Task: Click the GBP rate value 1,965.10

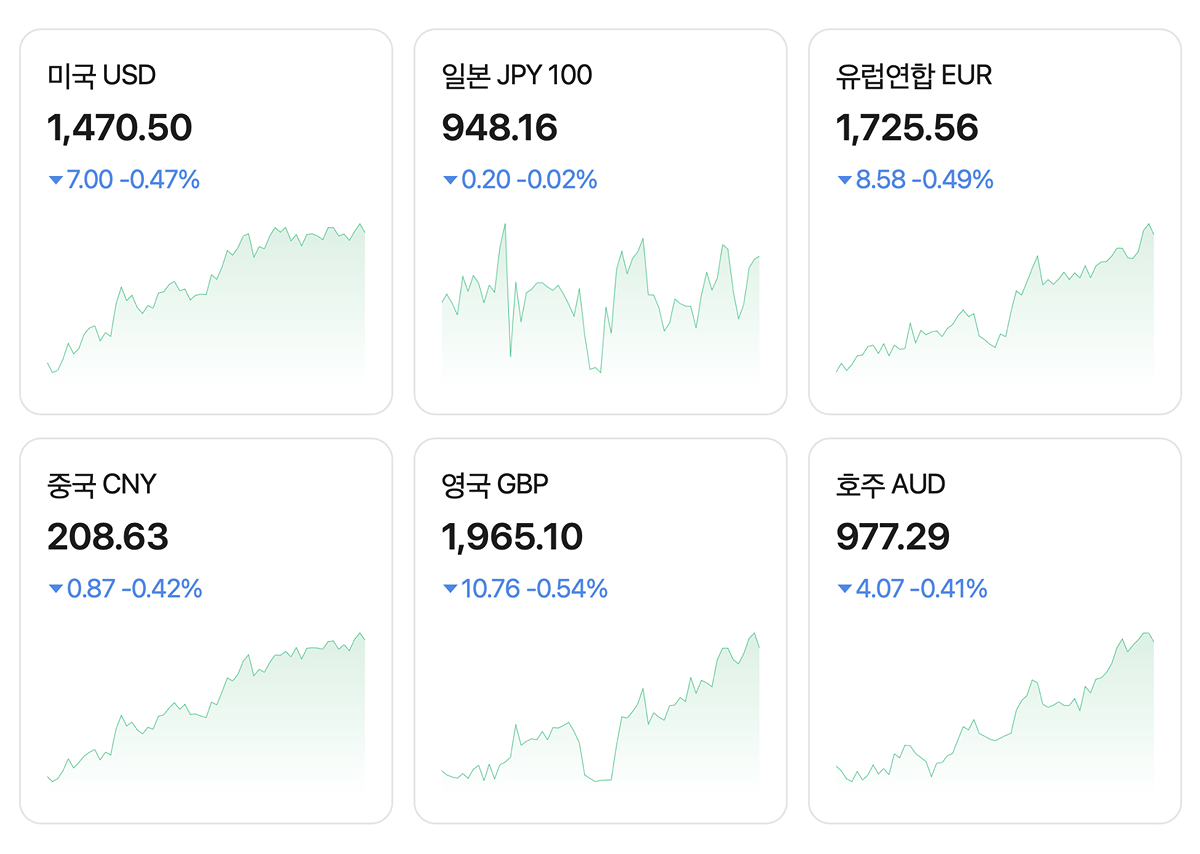Action: tap(511, 538)
